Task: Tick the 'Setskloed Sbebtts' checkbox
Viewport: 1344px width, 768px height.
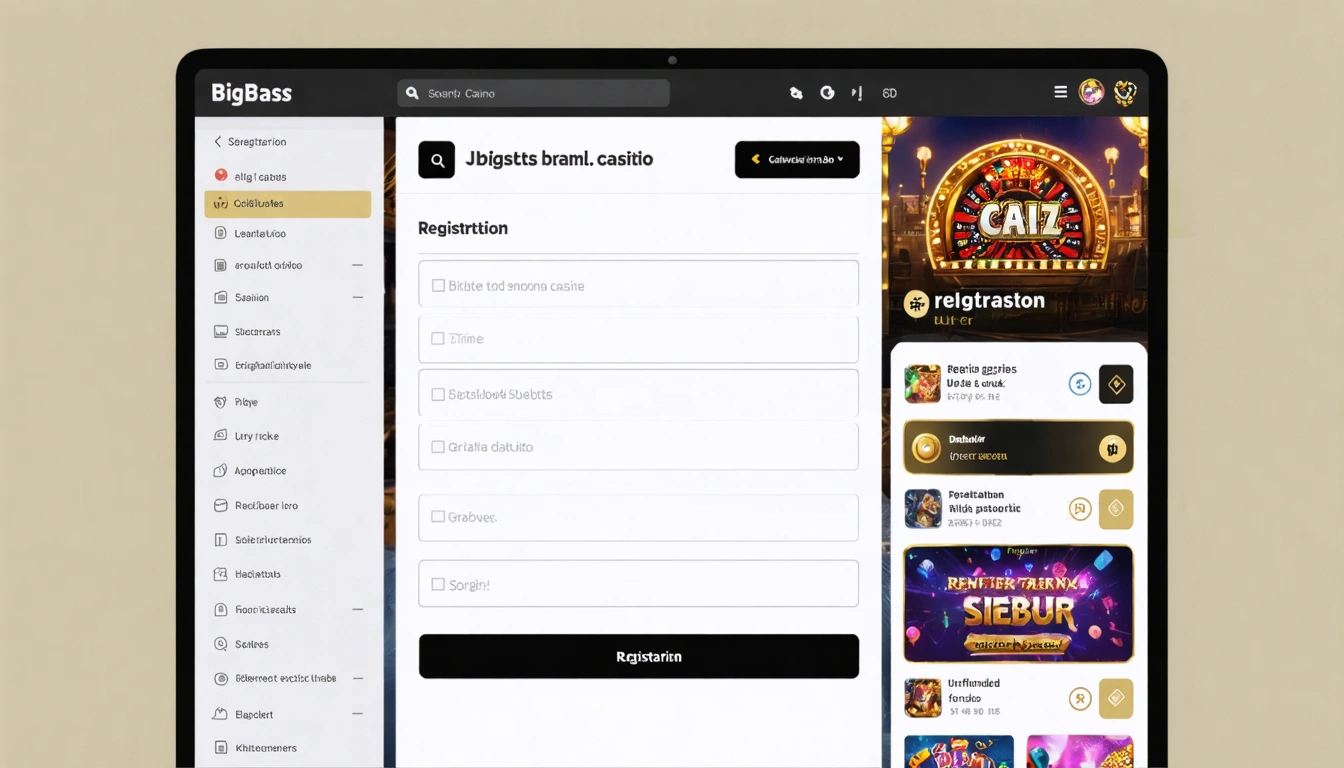Action: 438,394
